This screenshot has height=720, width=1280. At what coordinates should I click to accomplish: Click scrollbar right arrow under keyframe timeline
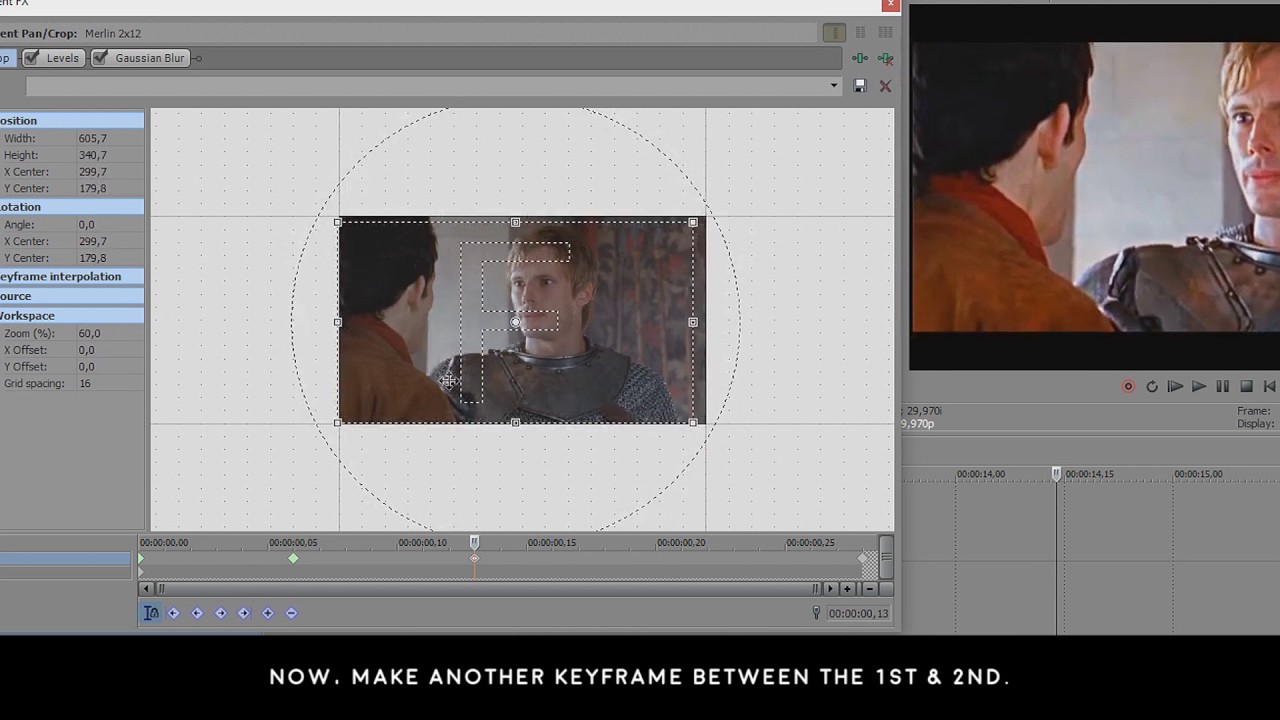tap(829, 589)
